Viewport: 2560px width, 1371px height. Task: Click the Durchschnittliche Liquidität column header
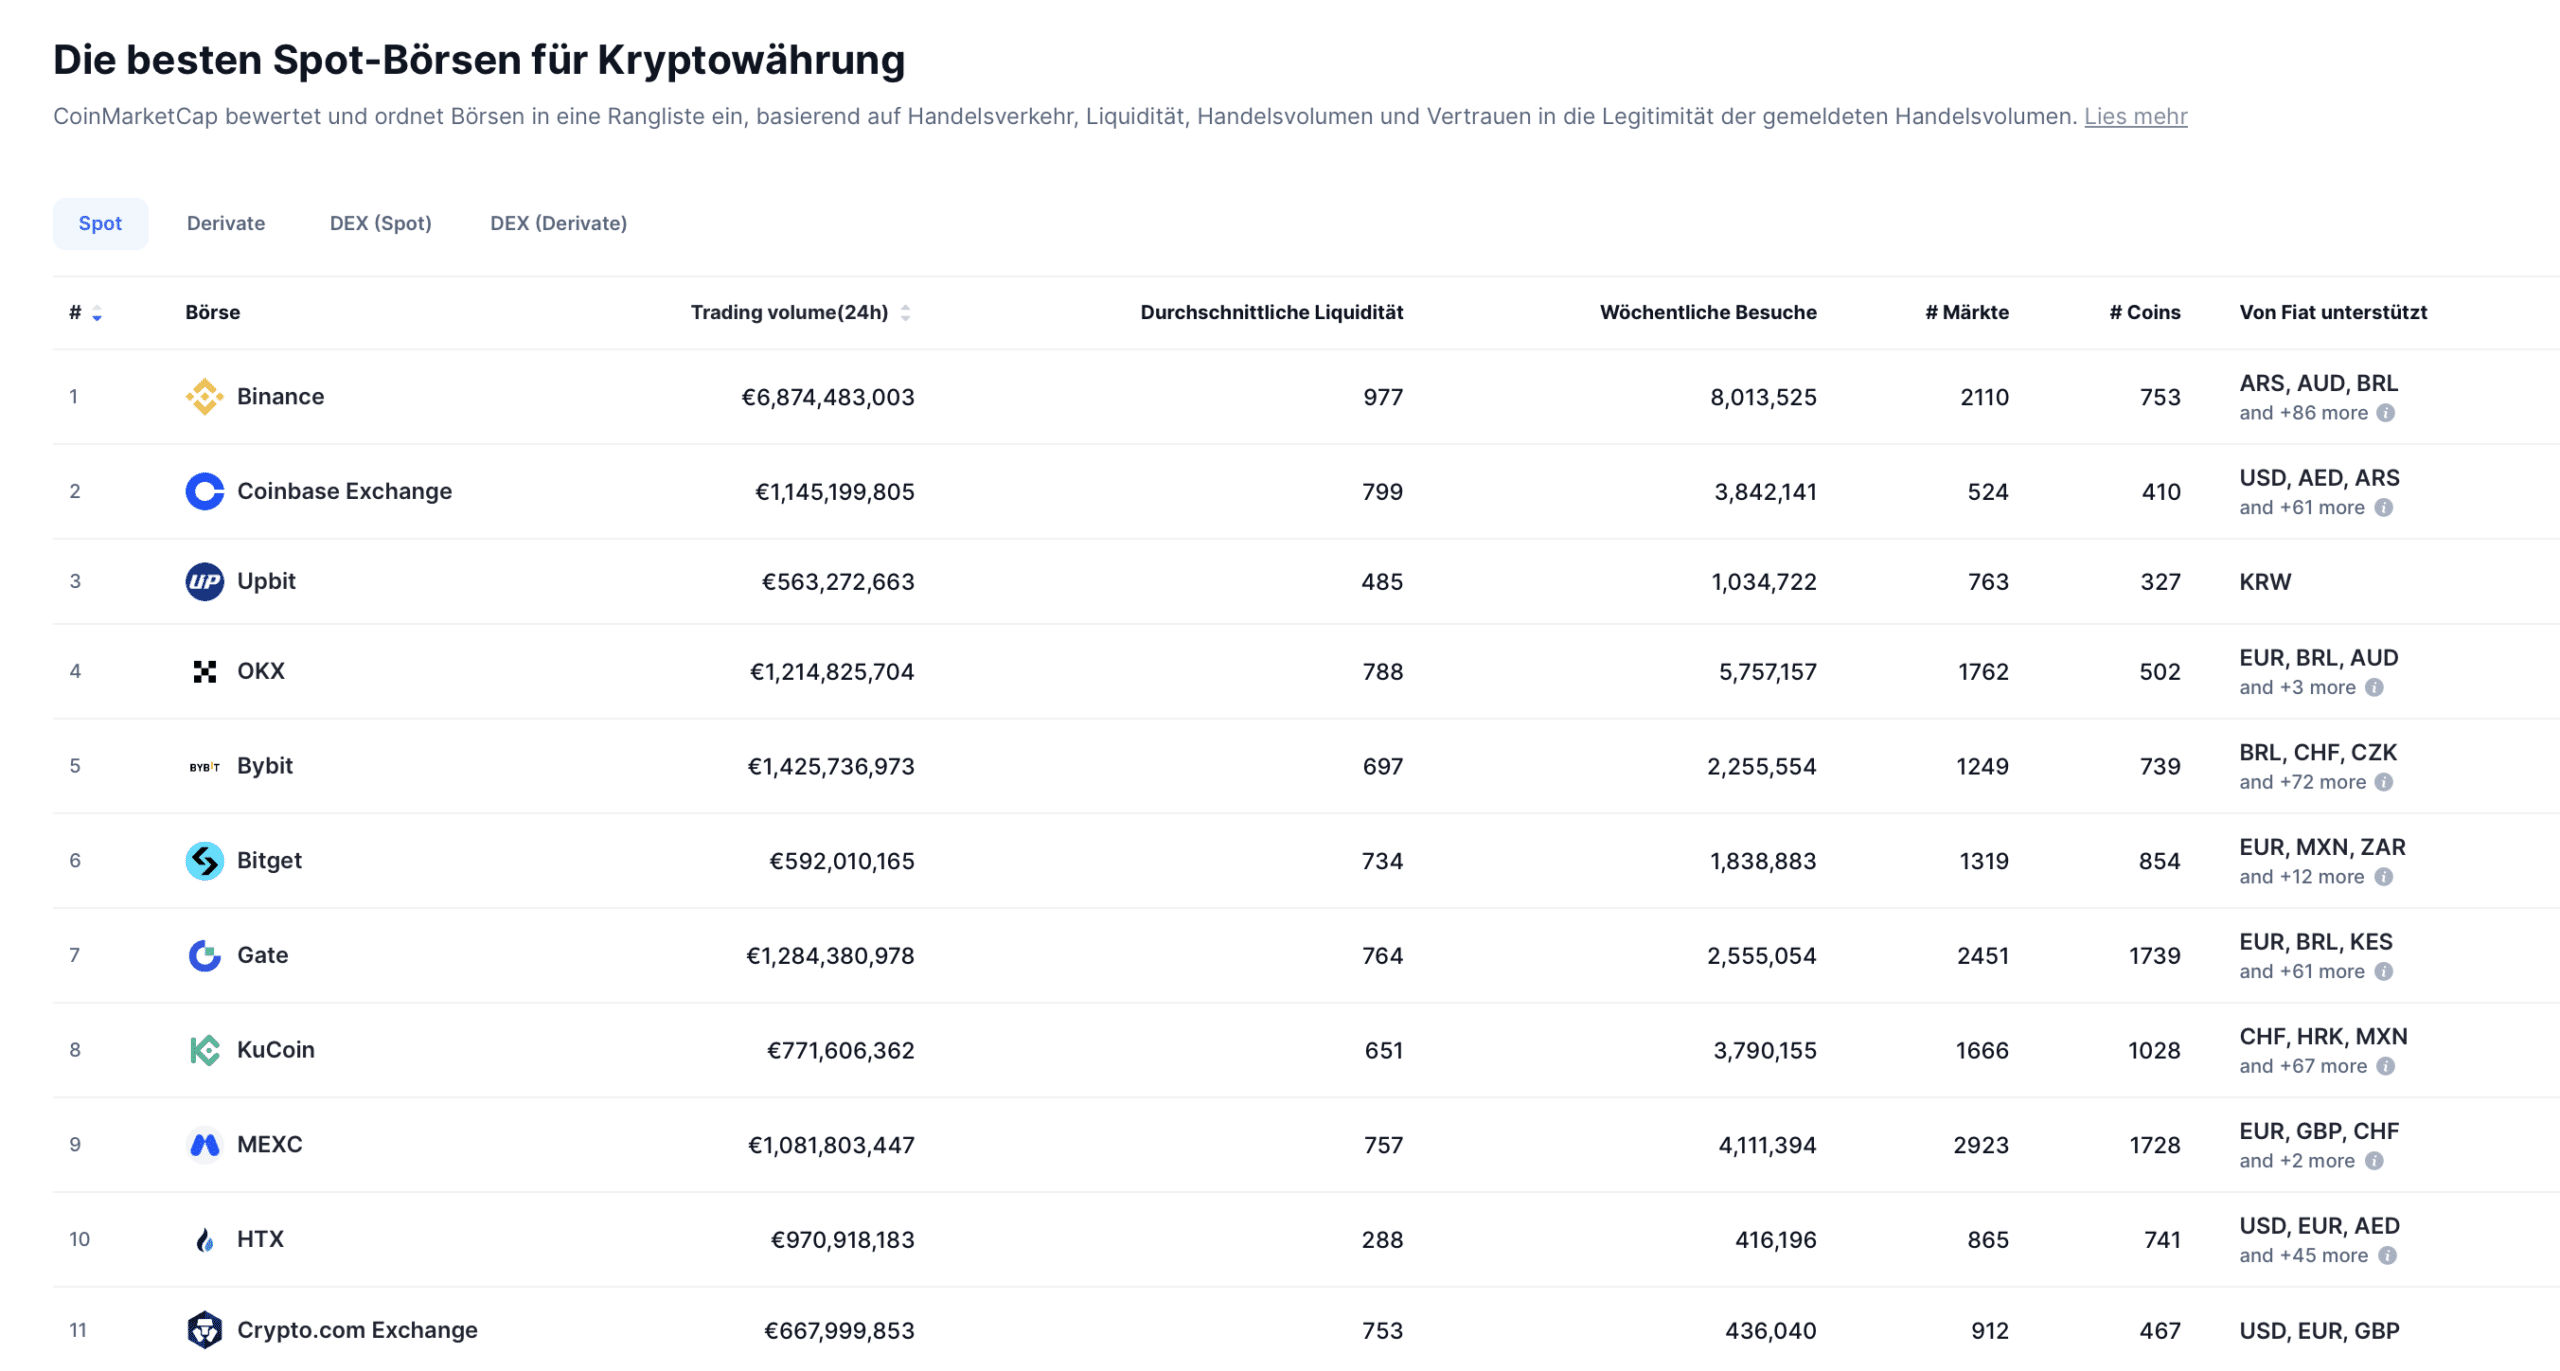pyautogui.click(x=1271, y=312)
